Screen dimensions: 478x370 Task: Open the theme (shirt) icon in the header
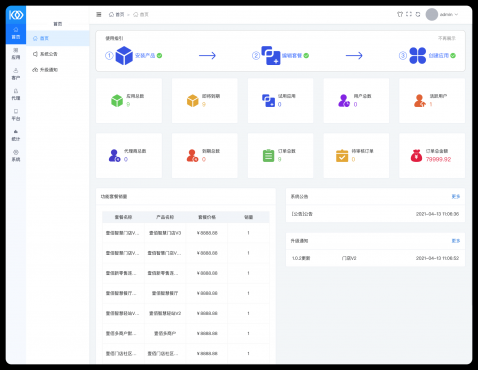400,14
